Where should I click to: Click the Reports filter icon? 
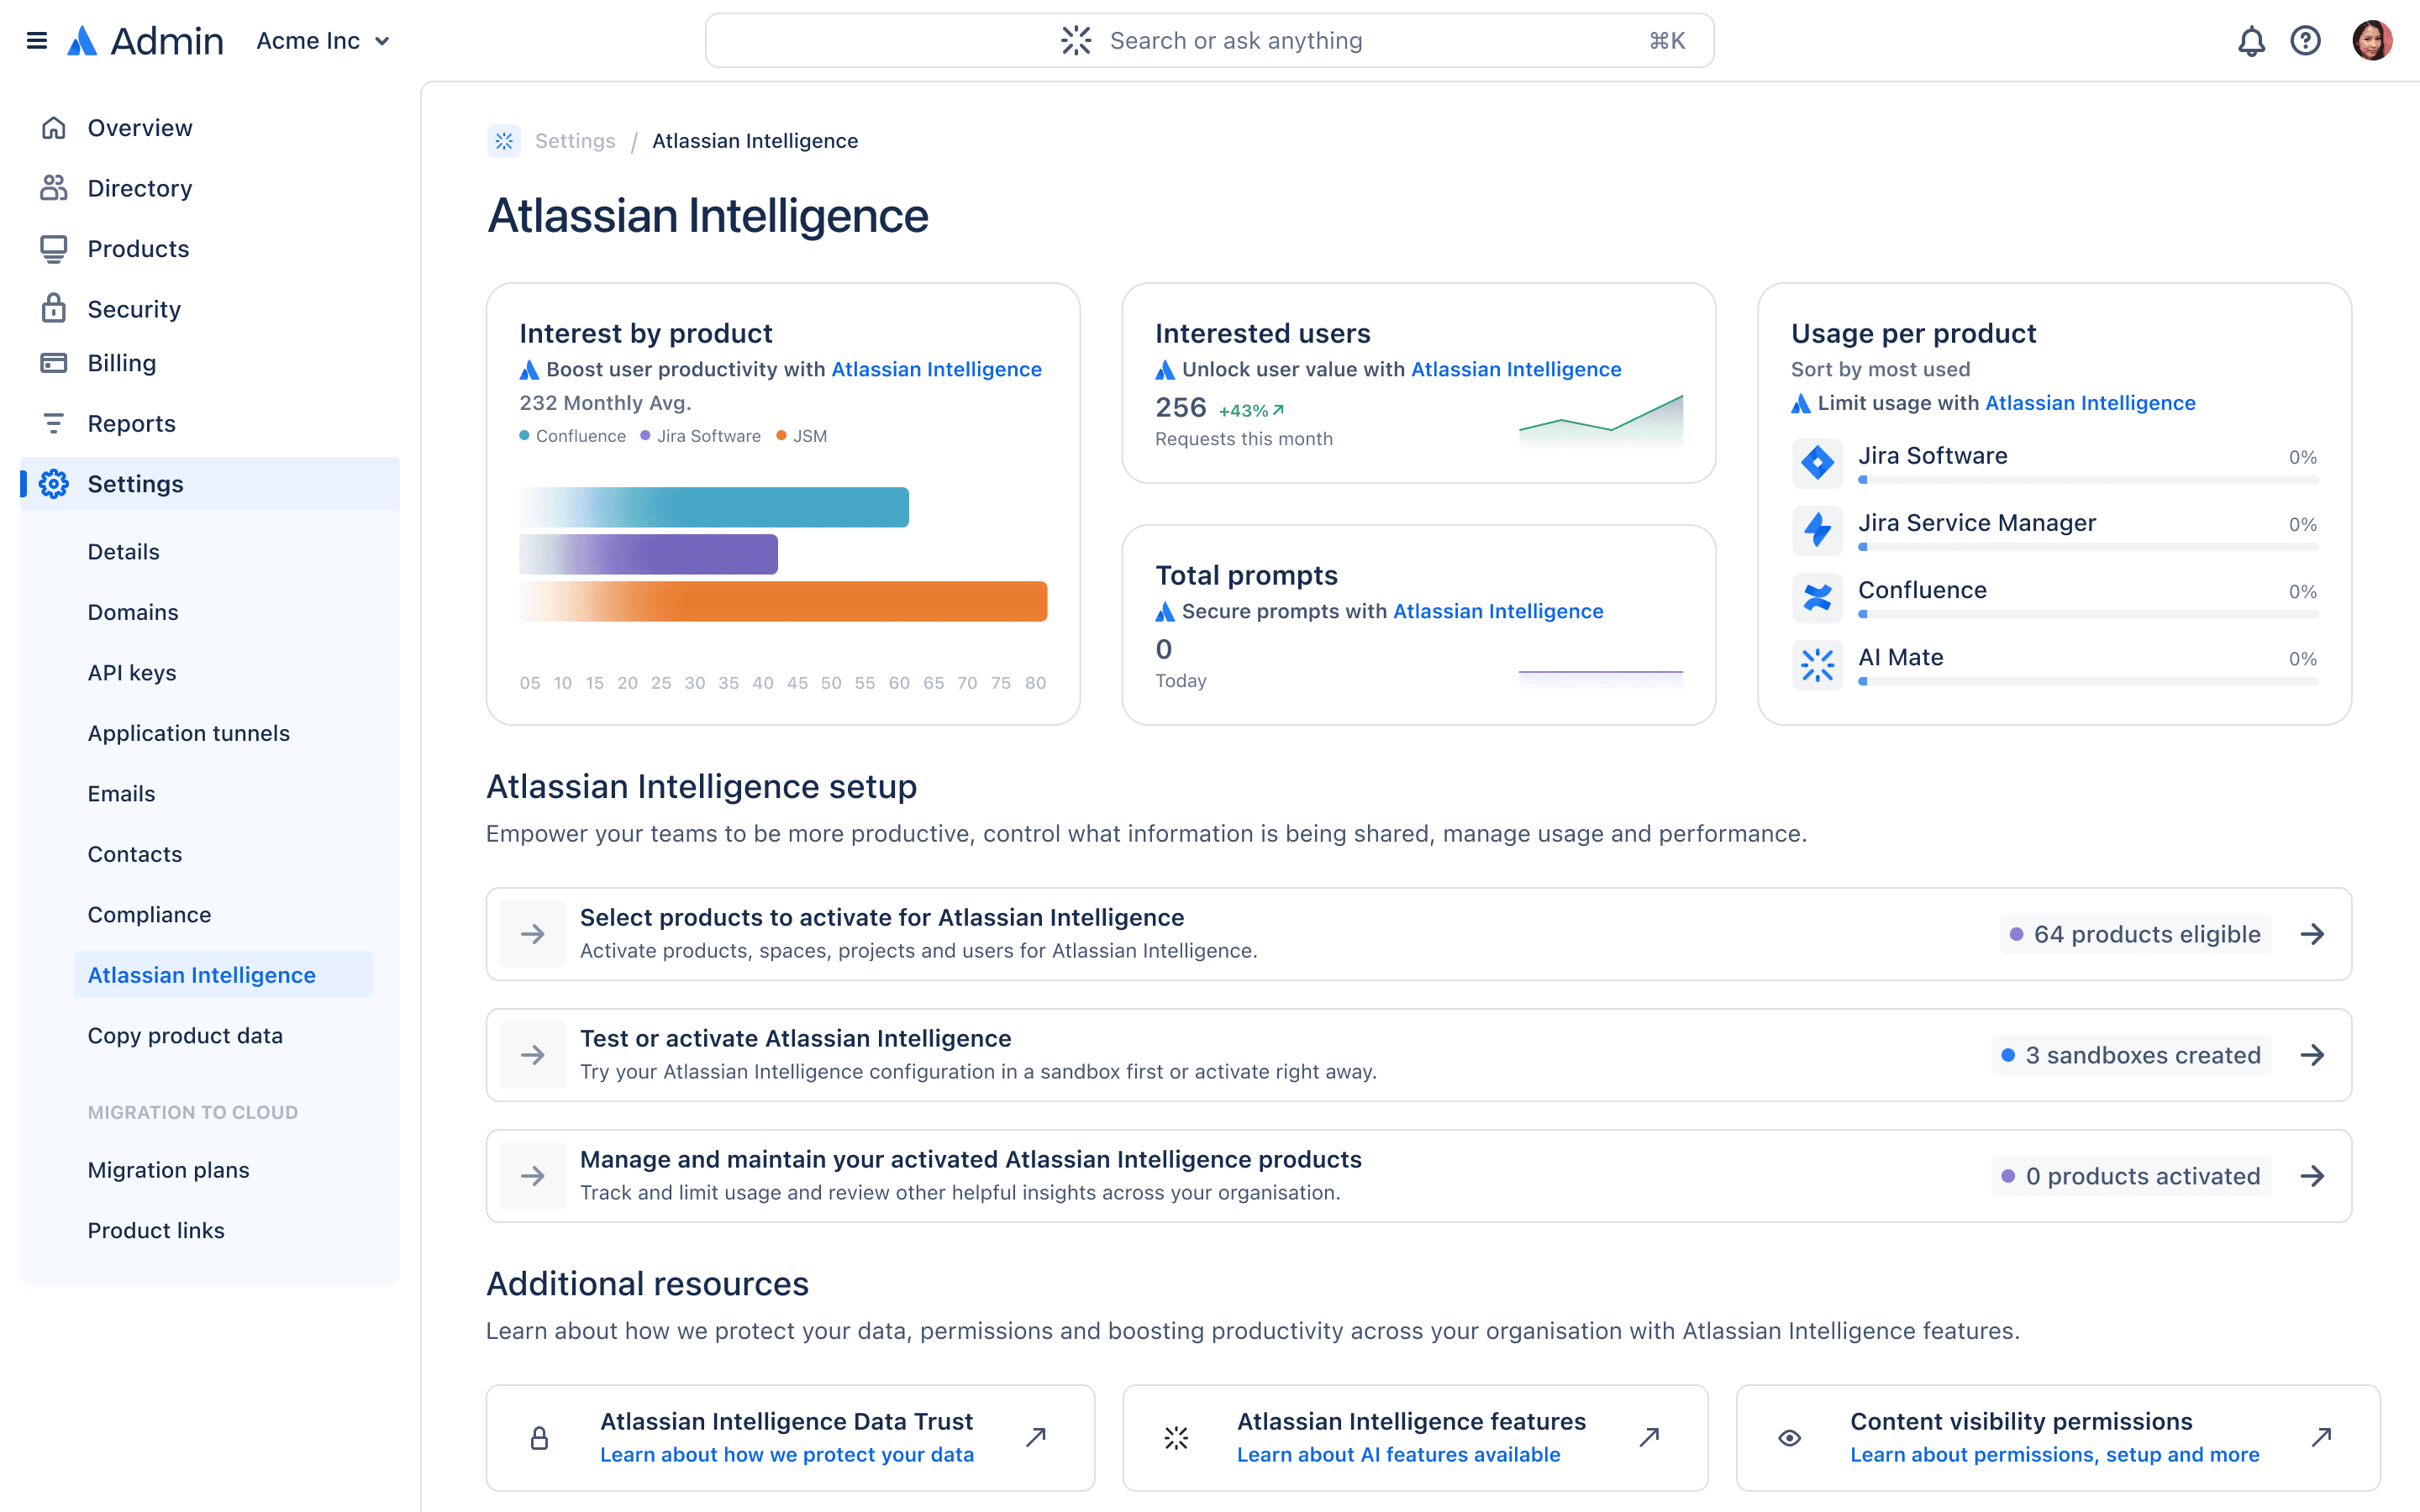54,424
